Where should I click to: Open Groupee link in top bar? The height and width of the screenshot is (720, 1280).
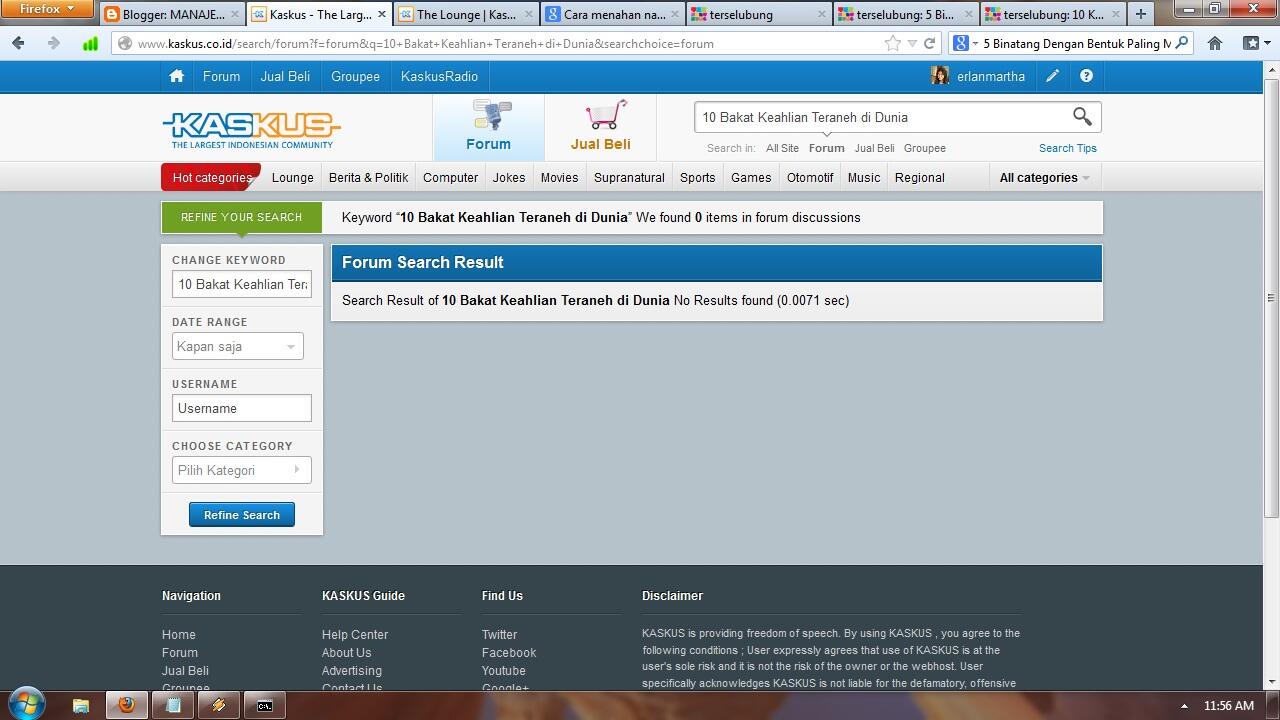(x=355, y=76)
